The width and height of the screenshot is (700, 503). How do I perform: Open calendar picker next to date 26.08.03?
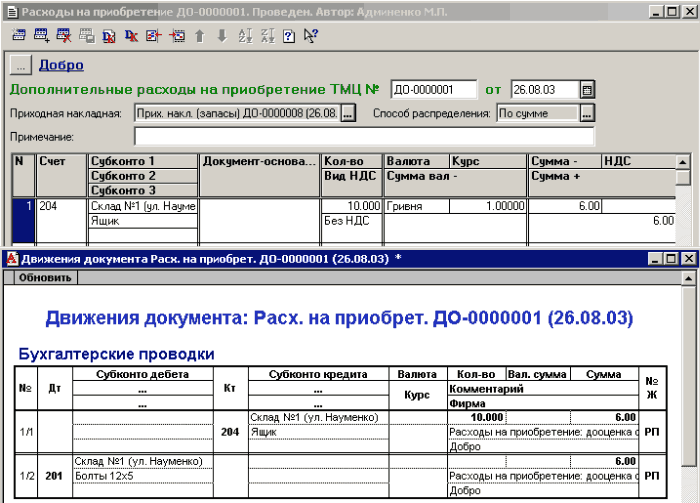(587, 89)
